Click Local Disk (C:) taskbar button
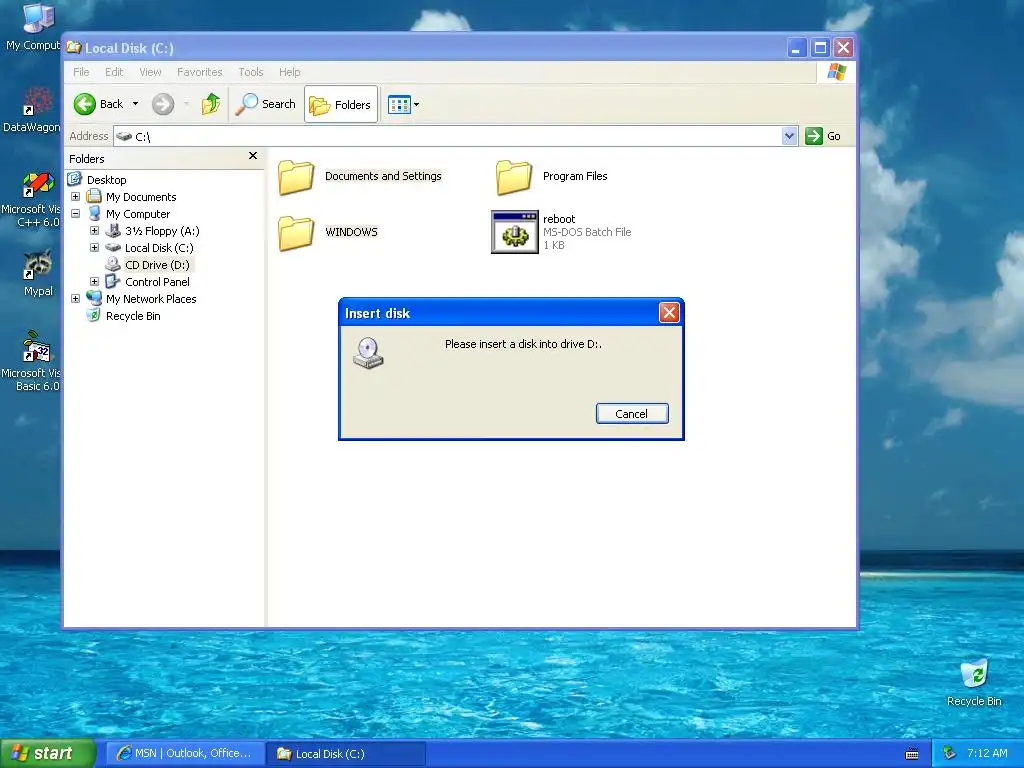Viewport: 1024px width, 768px height. pos(346,754)
